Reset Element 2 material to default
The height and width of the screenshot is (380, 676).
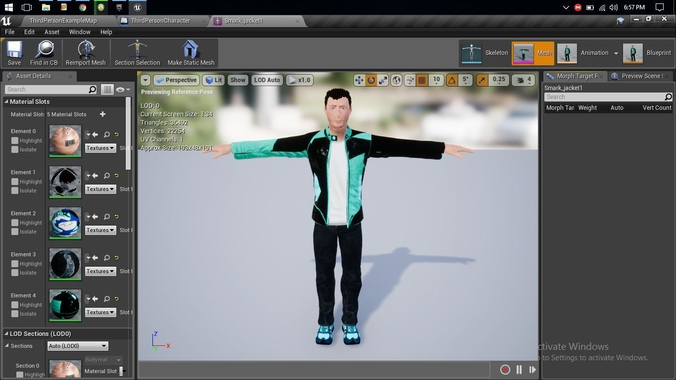116,217
